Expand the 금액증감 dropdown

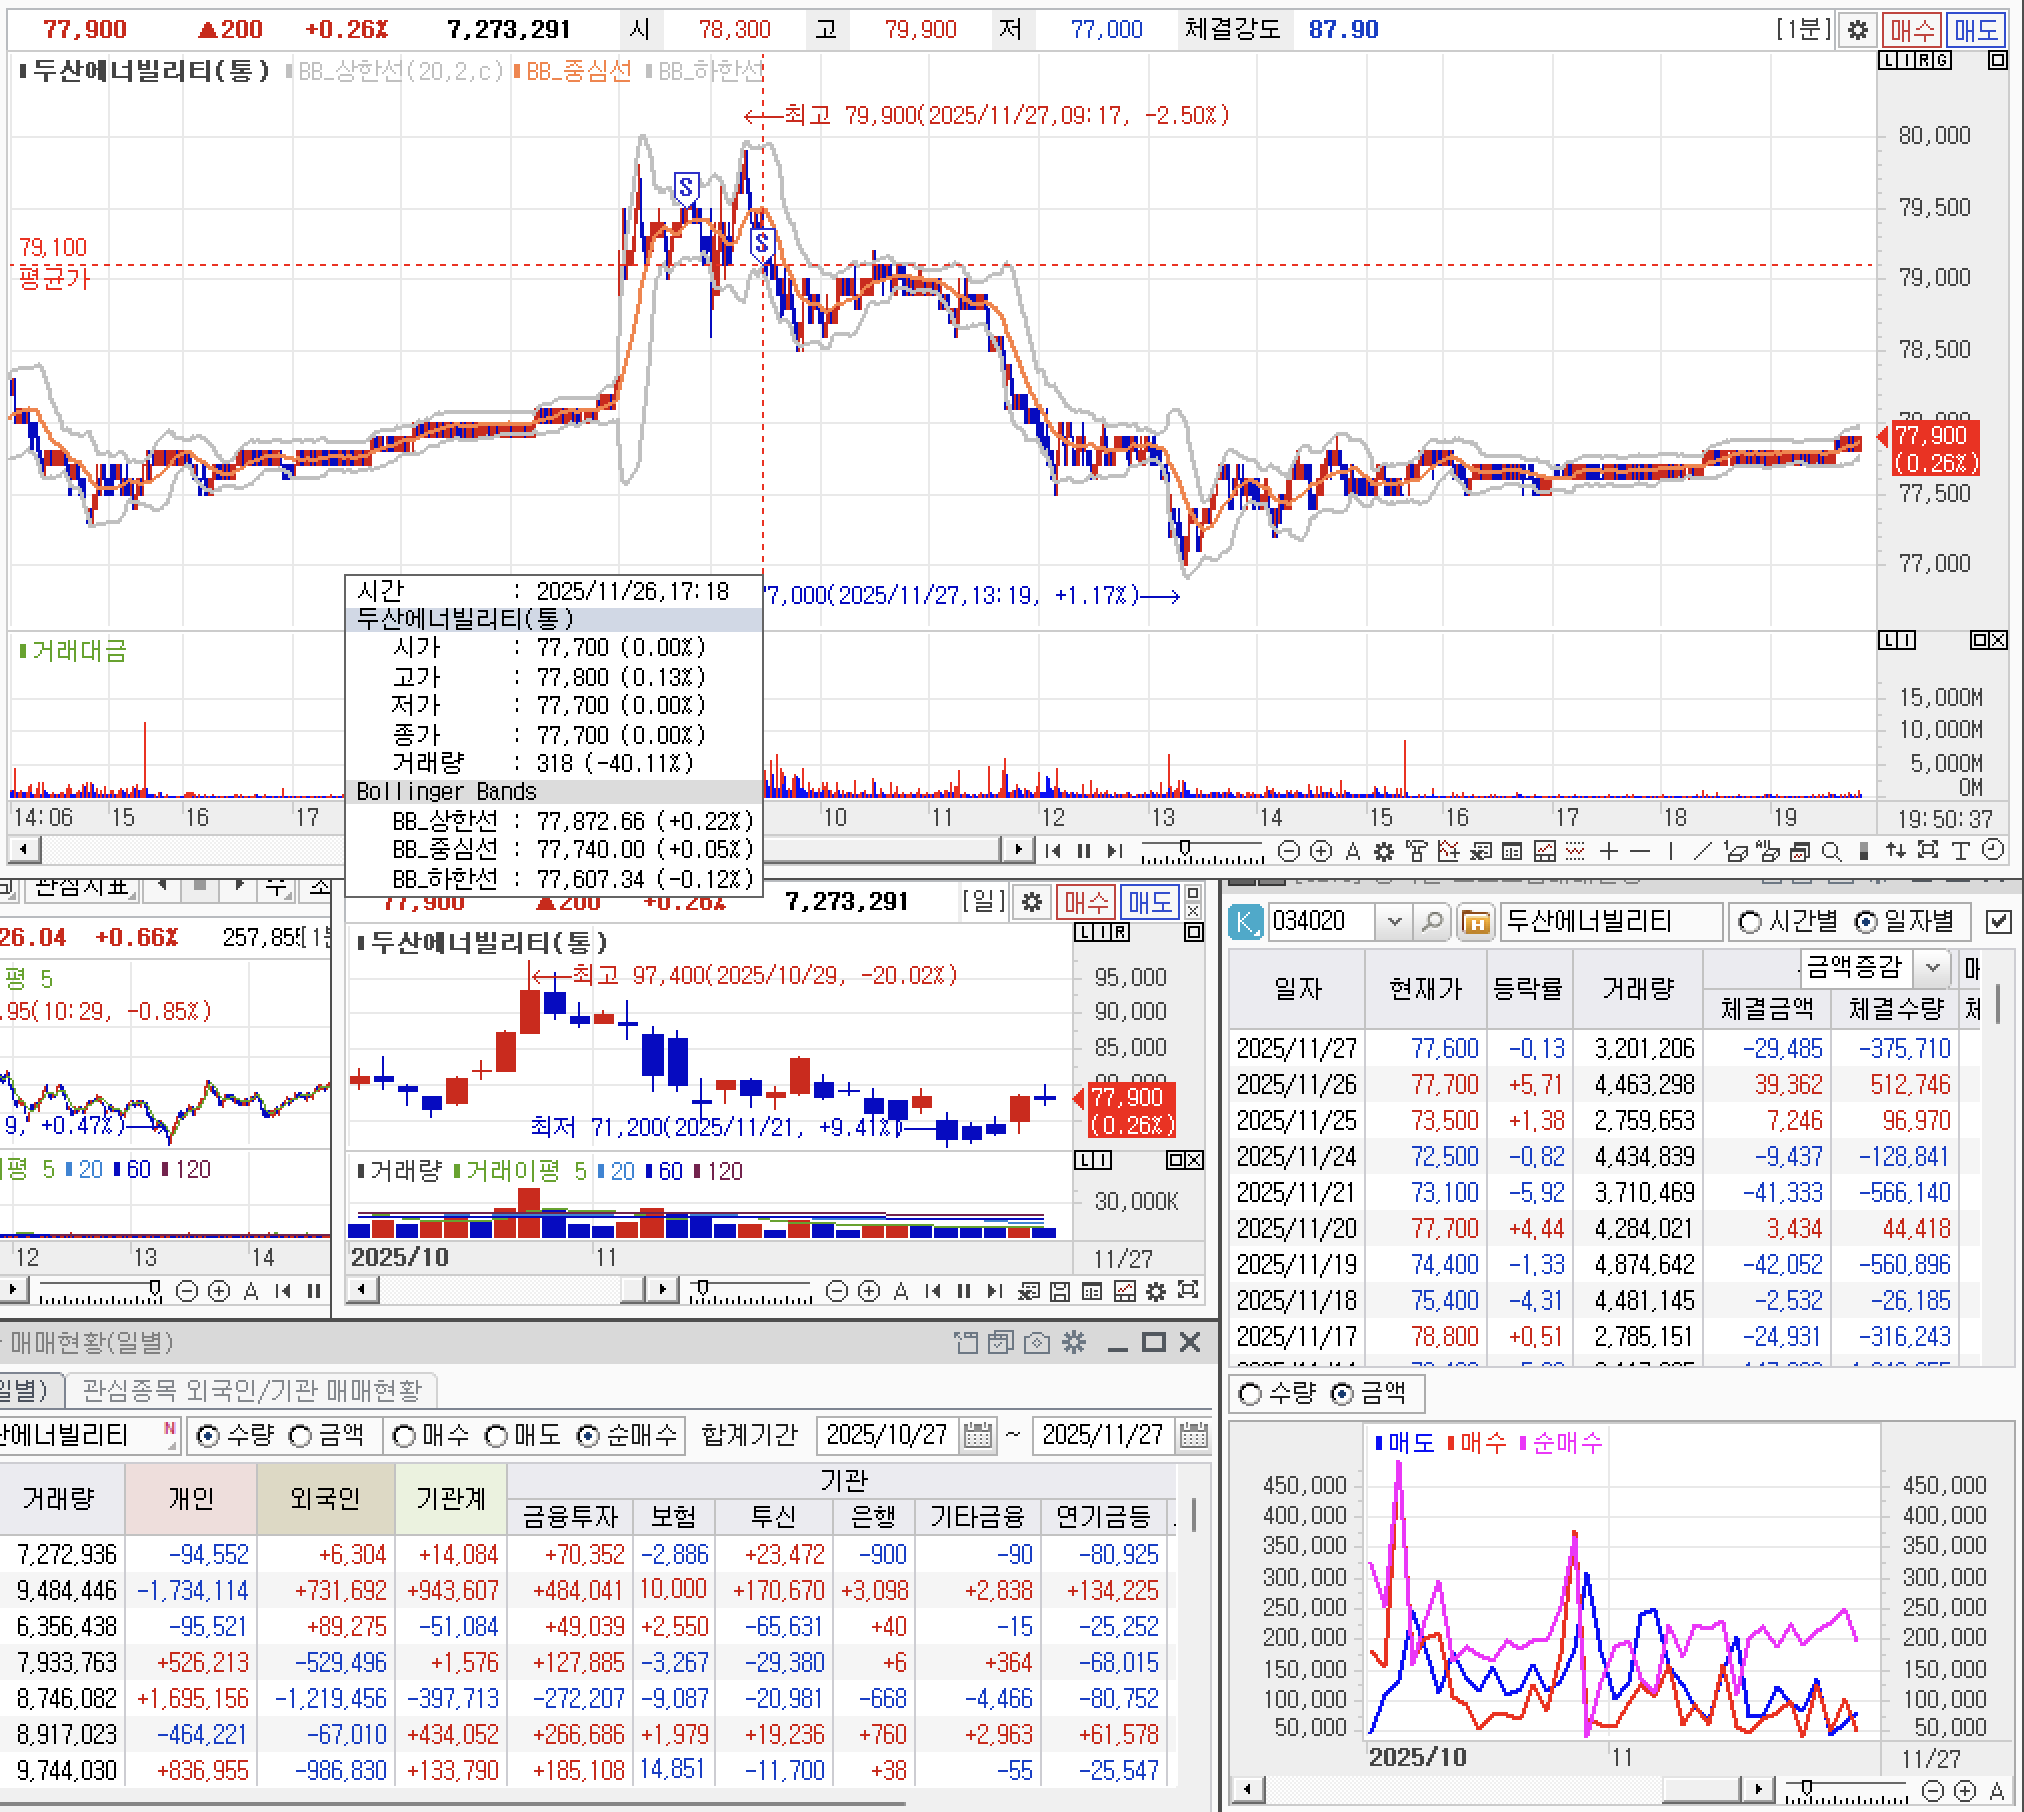[x=1933, y=967]
